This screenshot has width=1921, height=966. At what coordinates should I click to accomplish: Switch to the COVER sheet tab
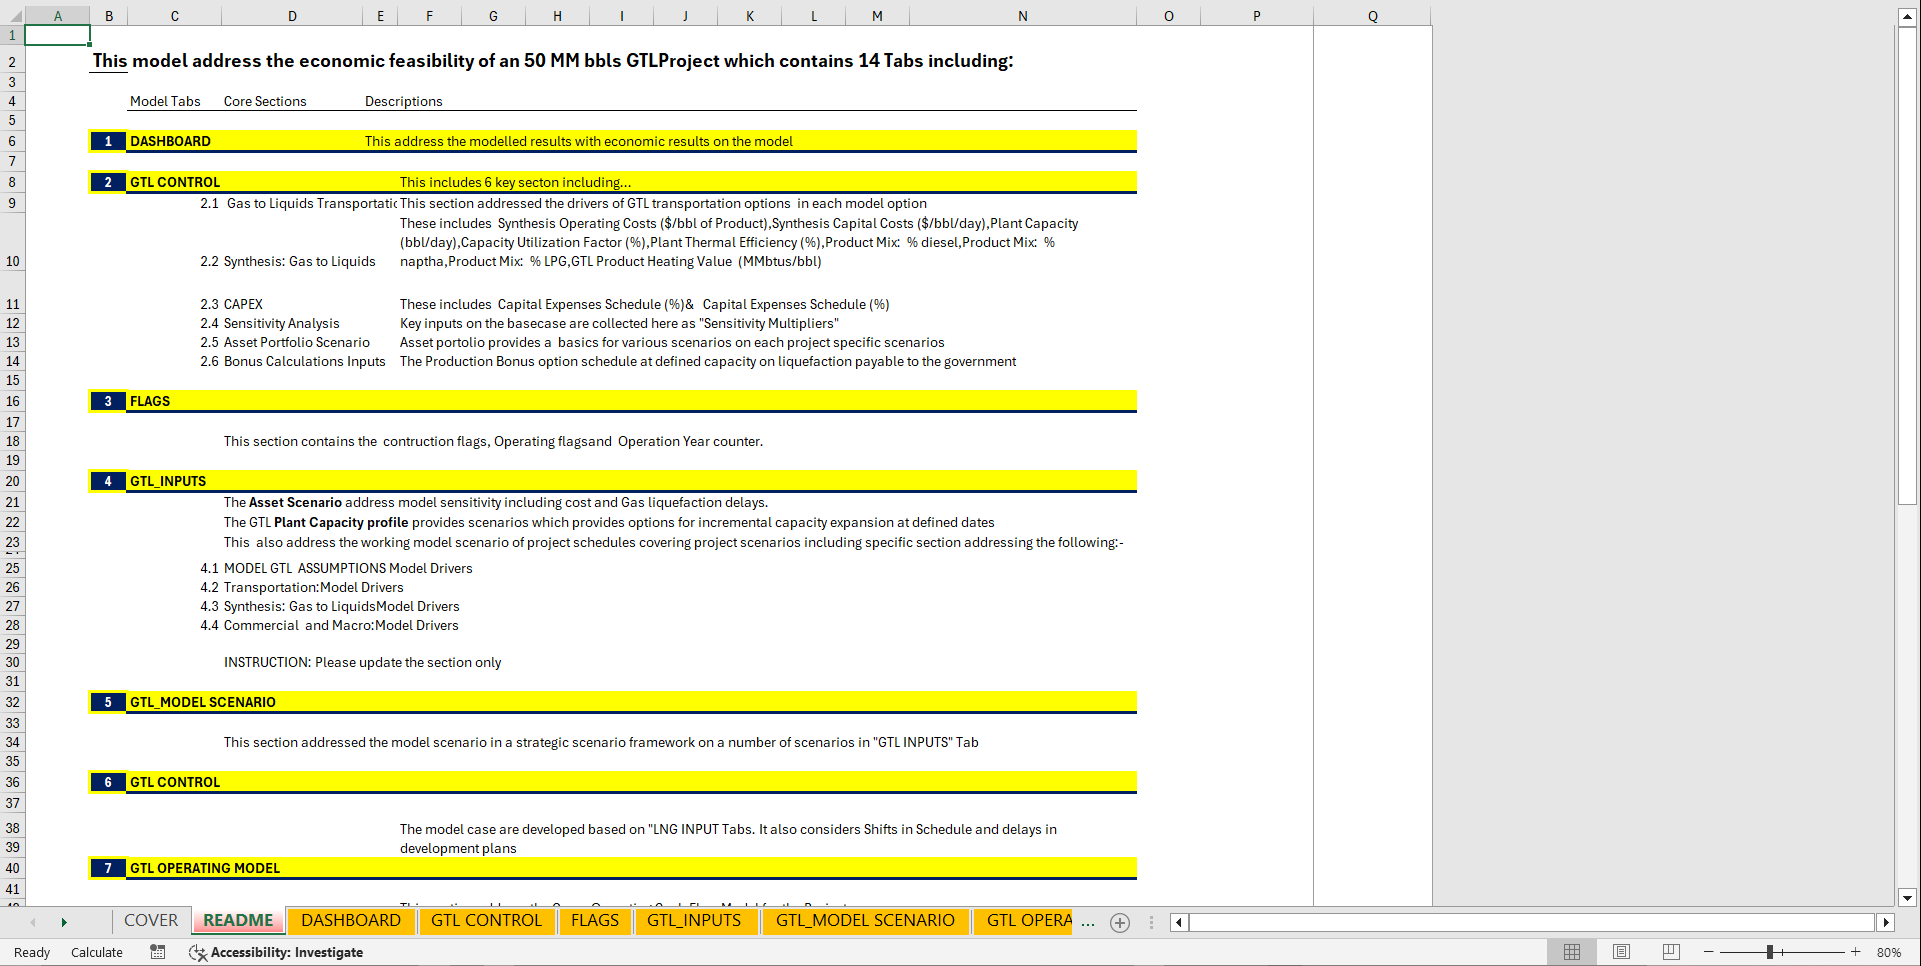150,920
